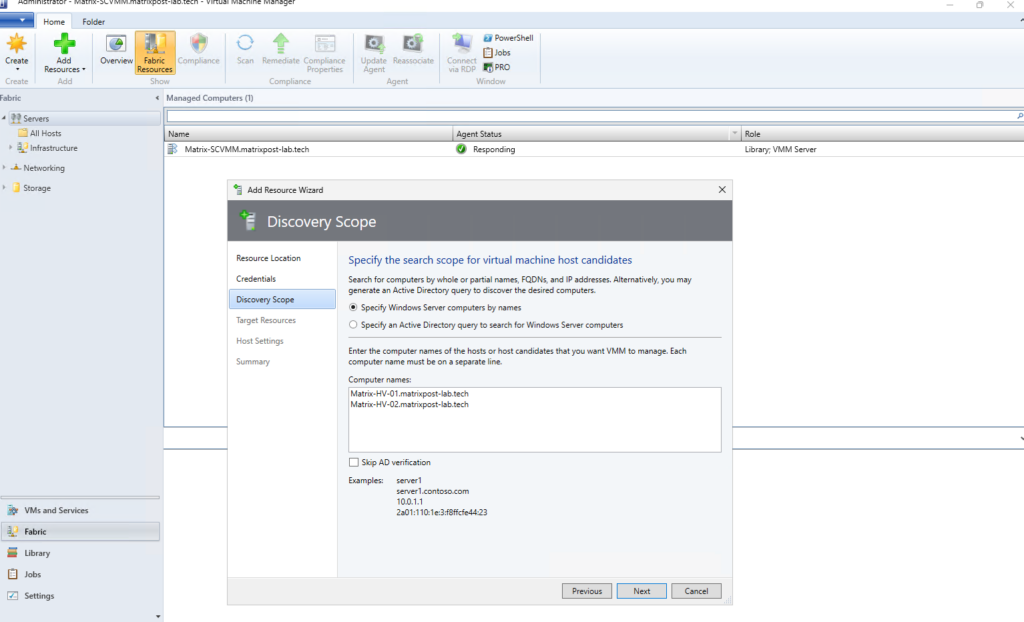The height and width of the screenshot is (622, 1024).
Task: Open VMs and Services workspace
Action: (80, 510)
